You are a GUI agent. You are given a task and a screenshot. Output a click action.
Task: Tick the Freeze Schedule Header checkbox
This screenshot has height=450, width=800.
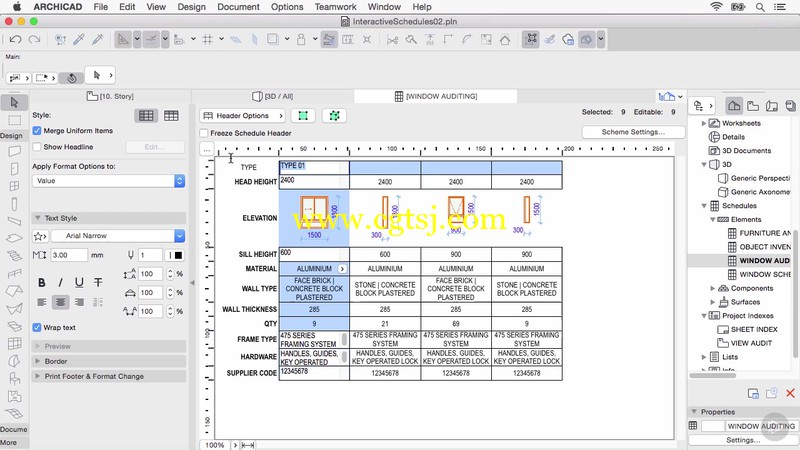(204, 133)
